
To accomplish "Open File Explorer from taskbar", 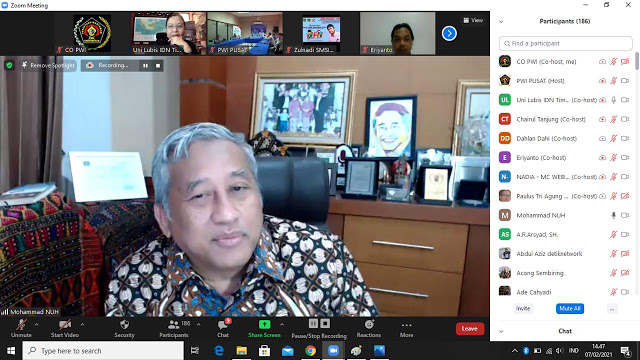I will [x=242, y=351].
